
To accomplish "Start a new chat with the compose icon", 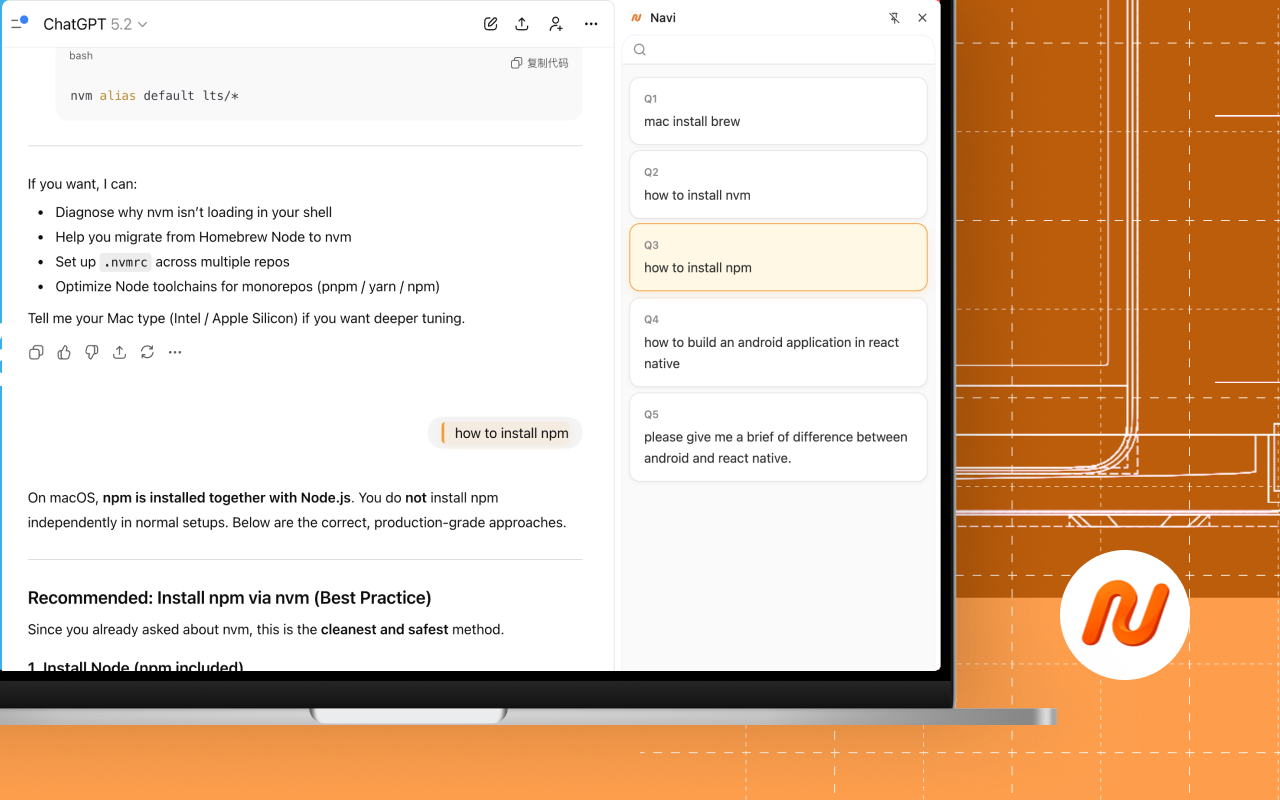I will (490, 23).
